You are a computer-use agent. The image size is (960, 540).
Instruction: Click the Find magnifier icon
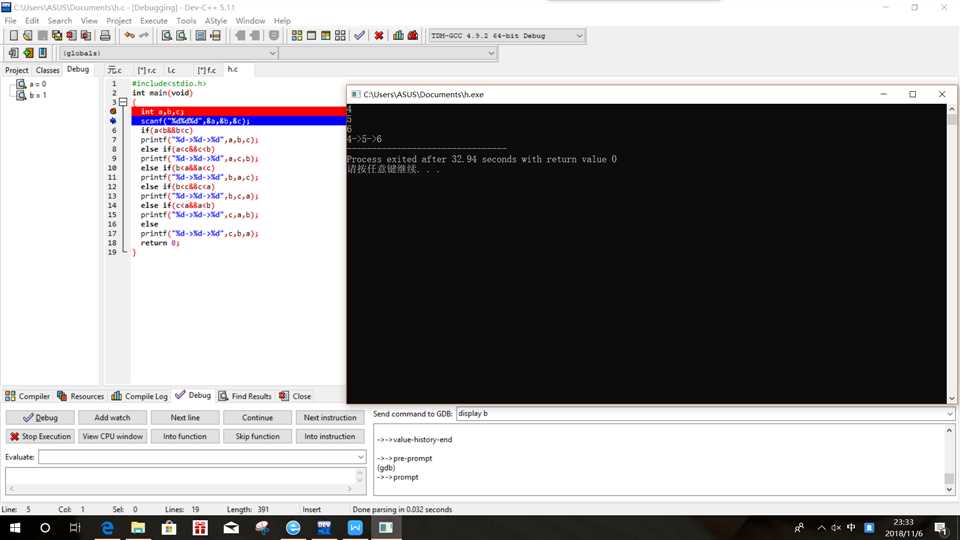(167, 36)
